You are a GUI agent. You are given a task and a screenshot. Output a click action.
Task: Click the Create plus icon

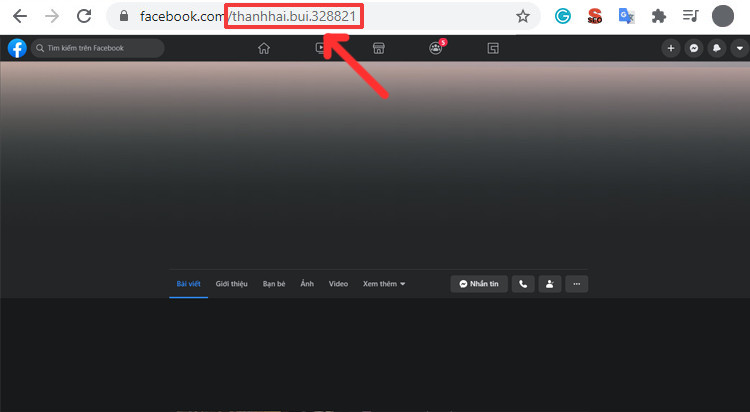671,48
